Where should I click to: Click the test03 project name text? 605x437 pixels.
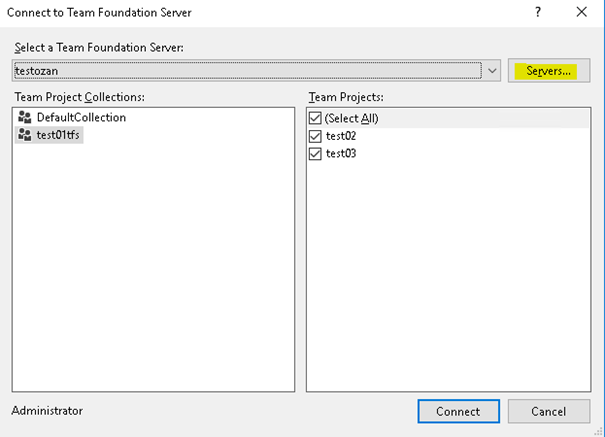[x=341, y=154]
